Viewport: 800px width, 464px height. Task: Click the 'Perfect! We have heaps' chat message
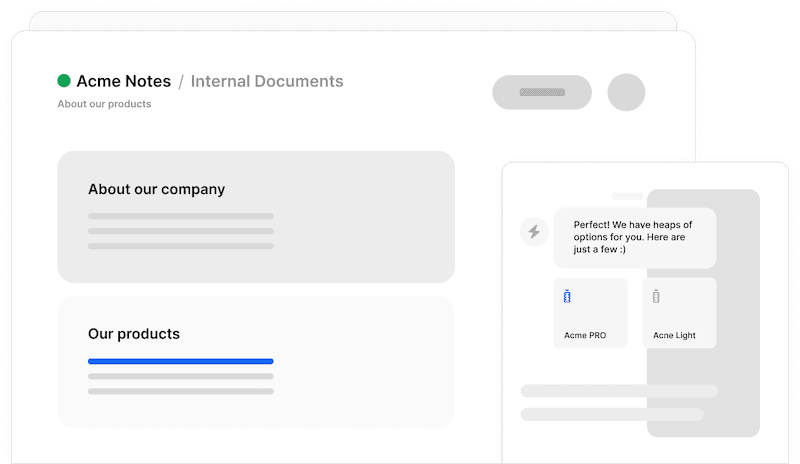pyautogui.click(x=635, y=237)
